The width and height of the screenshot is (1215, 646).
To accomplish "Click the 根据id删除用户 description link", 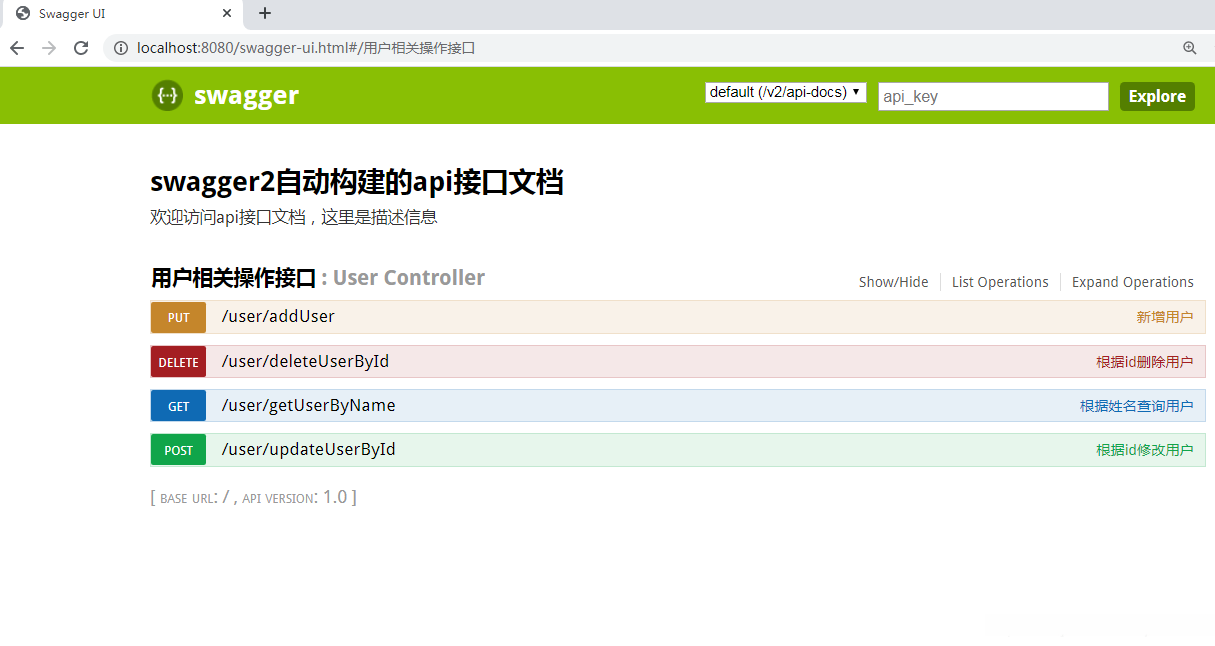I will (x=1144, y=362).
